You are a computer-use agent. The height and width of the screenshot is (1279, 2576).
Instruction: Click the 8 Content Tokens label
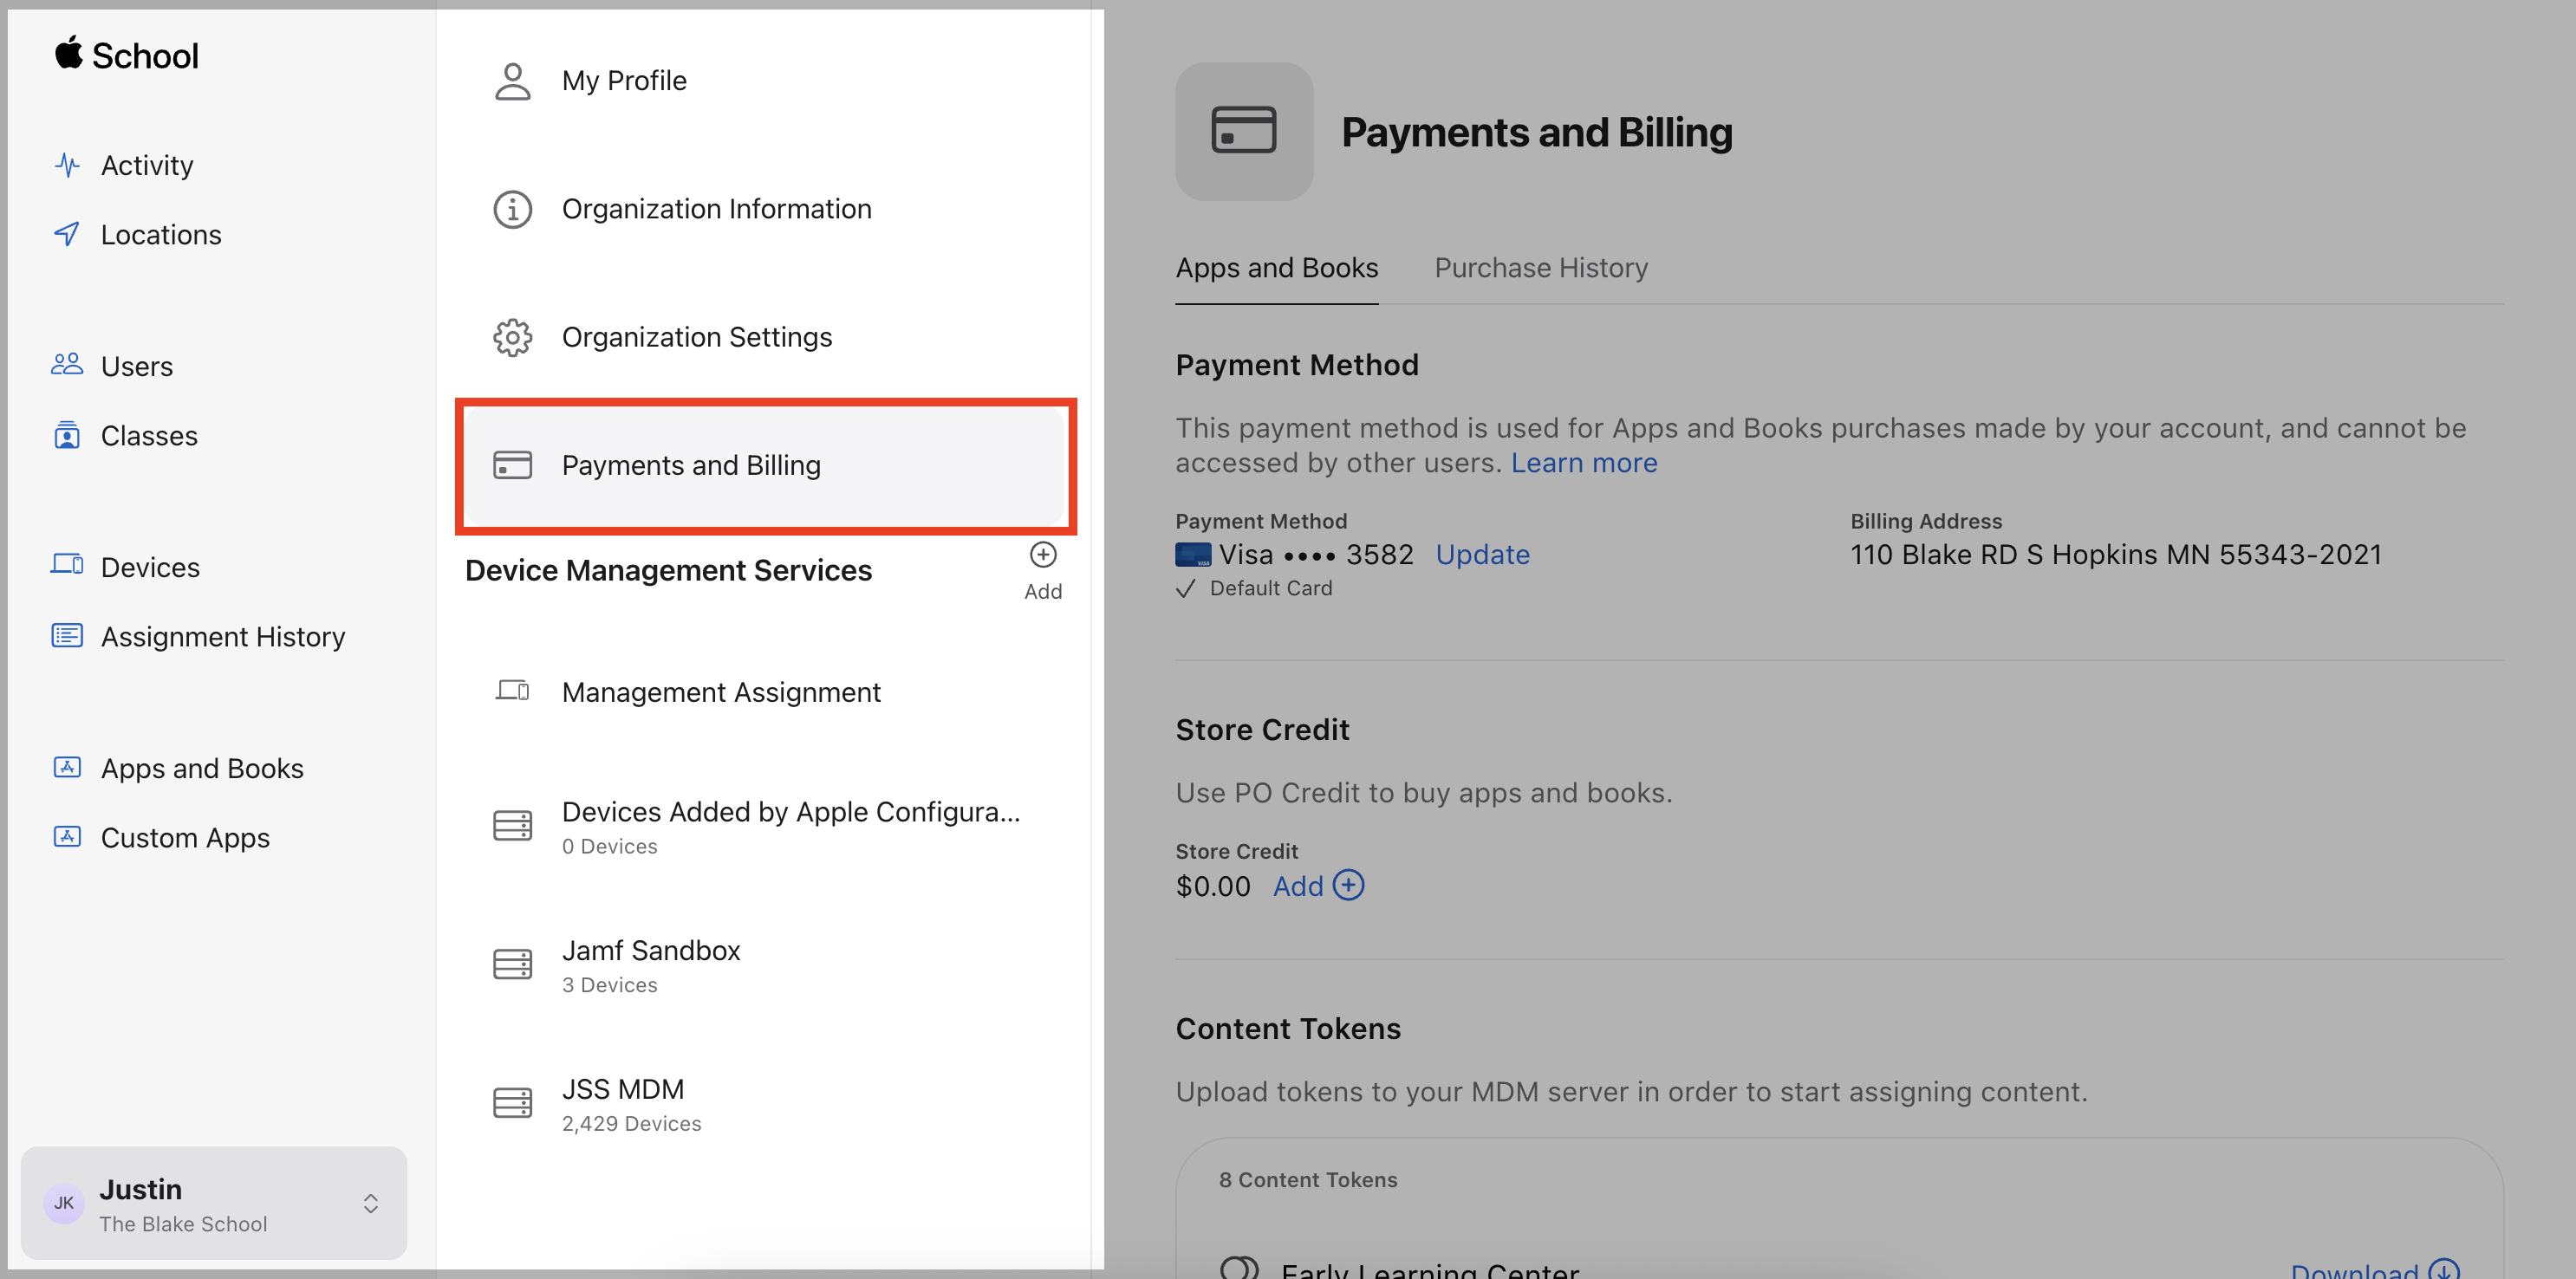1308,1179
